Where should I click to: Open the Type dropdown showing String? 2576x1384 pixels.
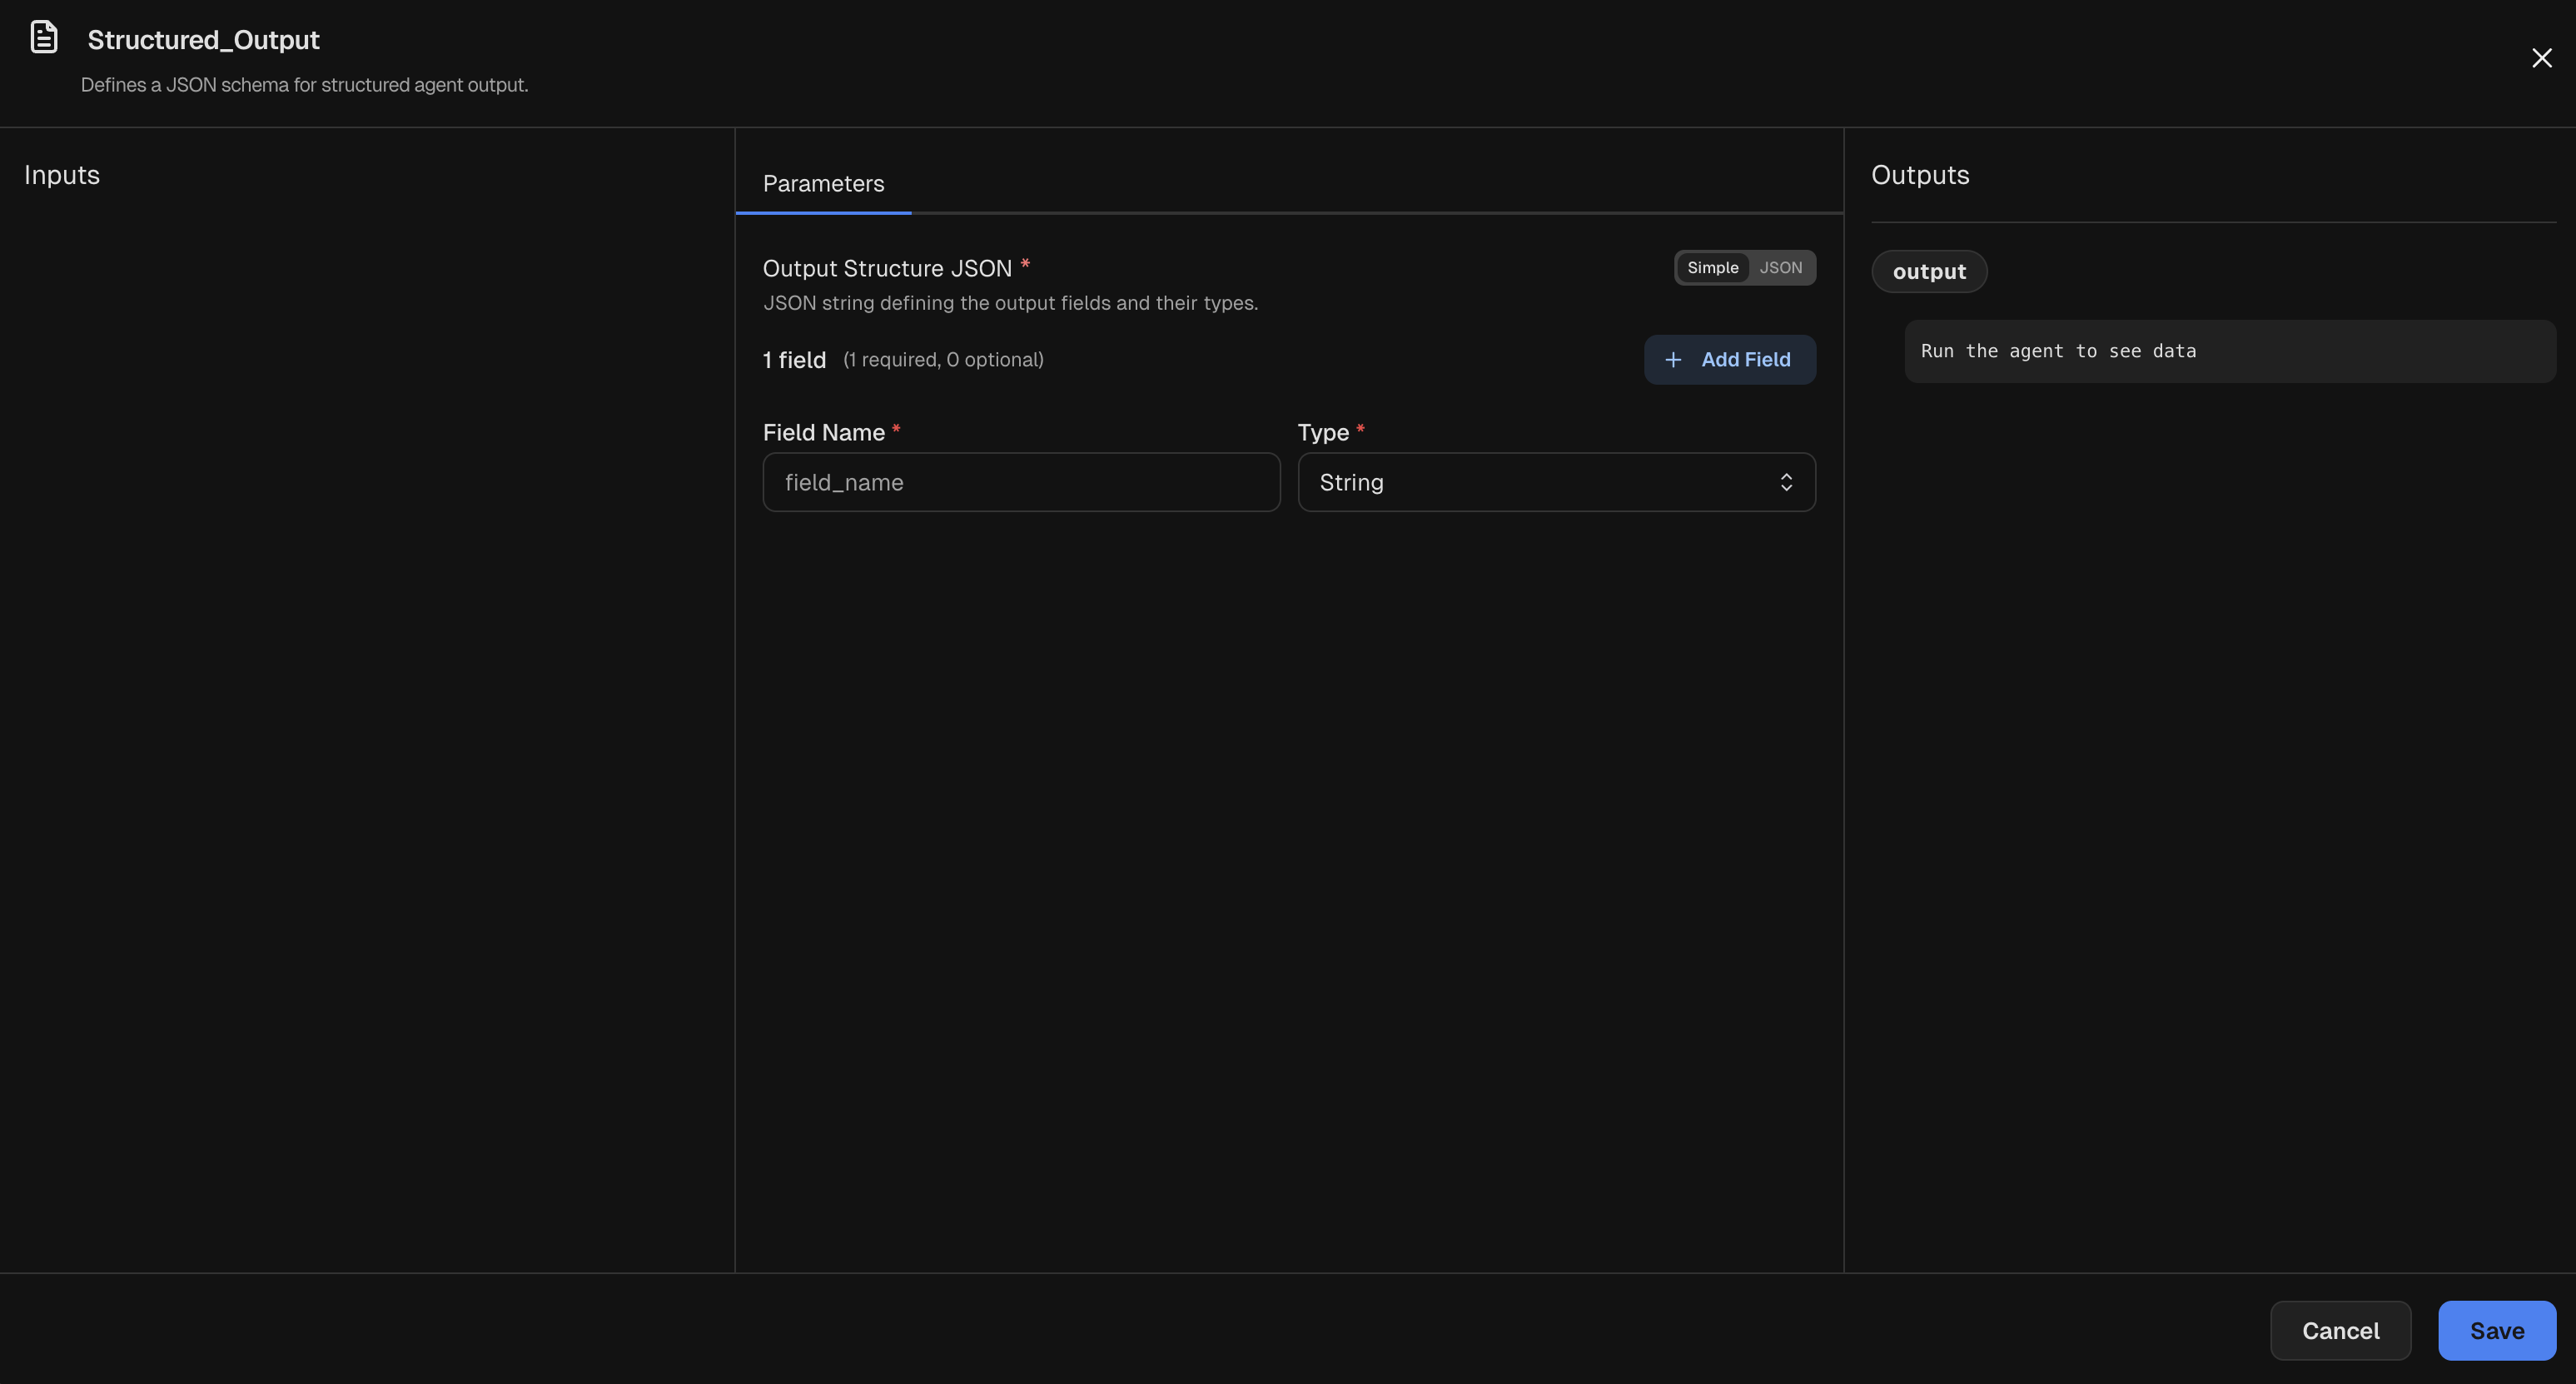tap(1555, 482)
